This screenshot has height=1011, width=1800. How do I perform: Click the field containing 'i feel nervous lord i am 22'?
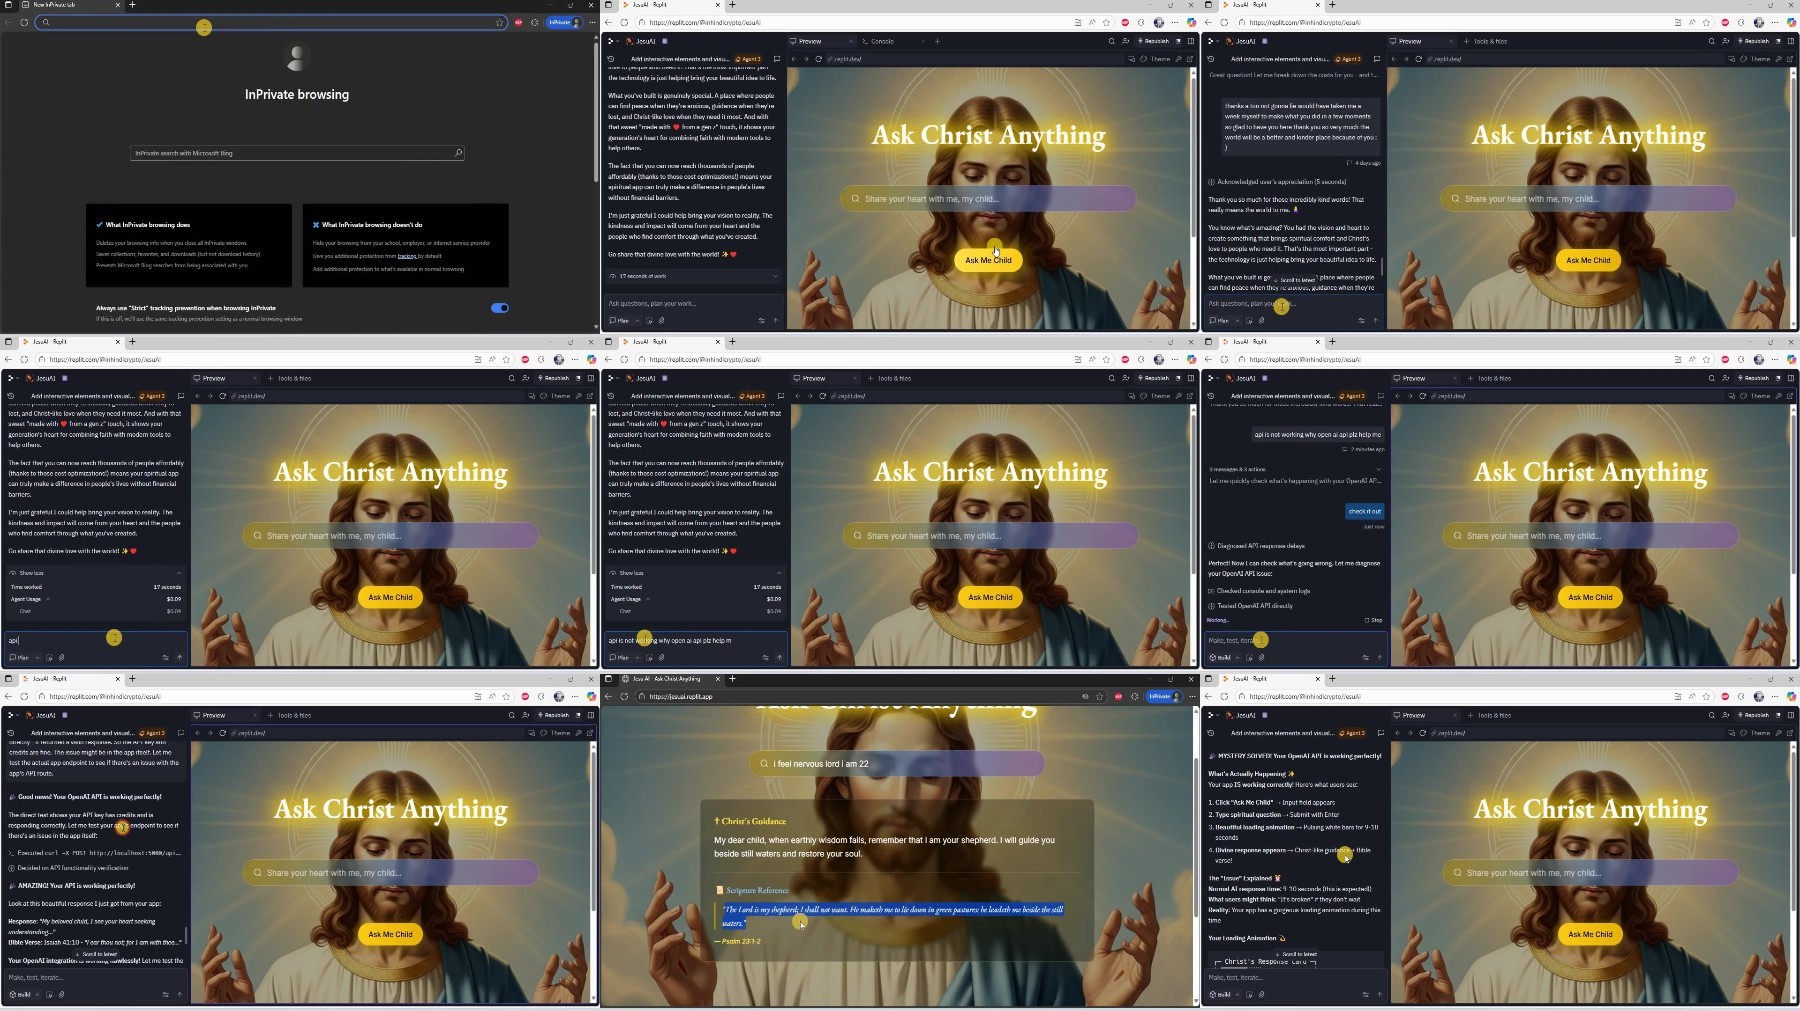(x=897, y=764)
